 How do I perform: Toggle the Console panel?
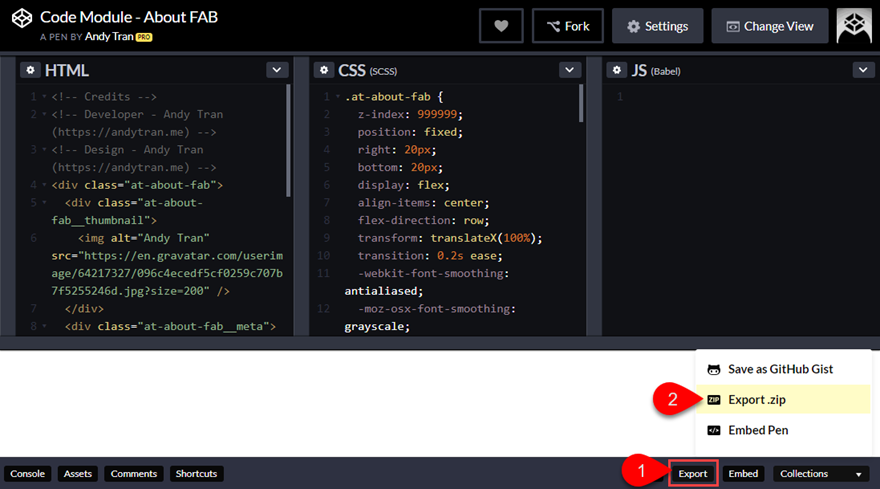27,474
